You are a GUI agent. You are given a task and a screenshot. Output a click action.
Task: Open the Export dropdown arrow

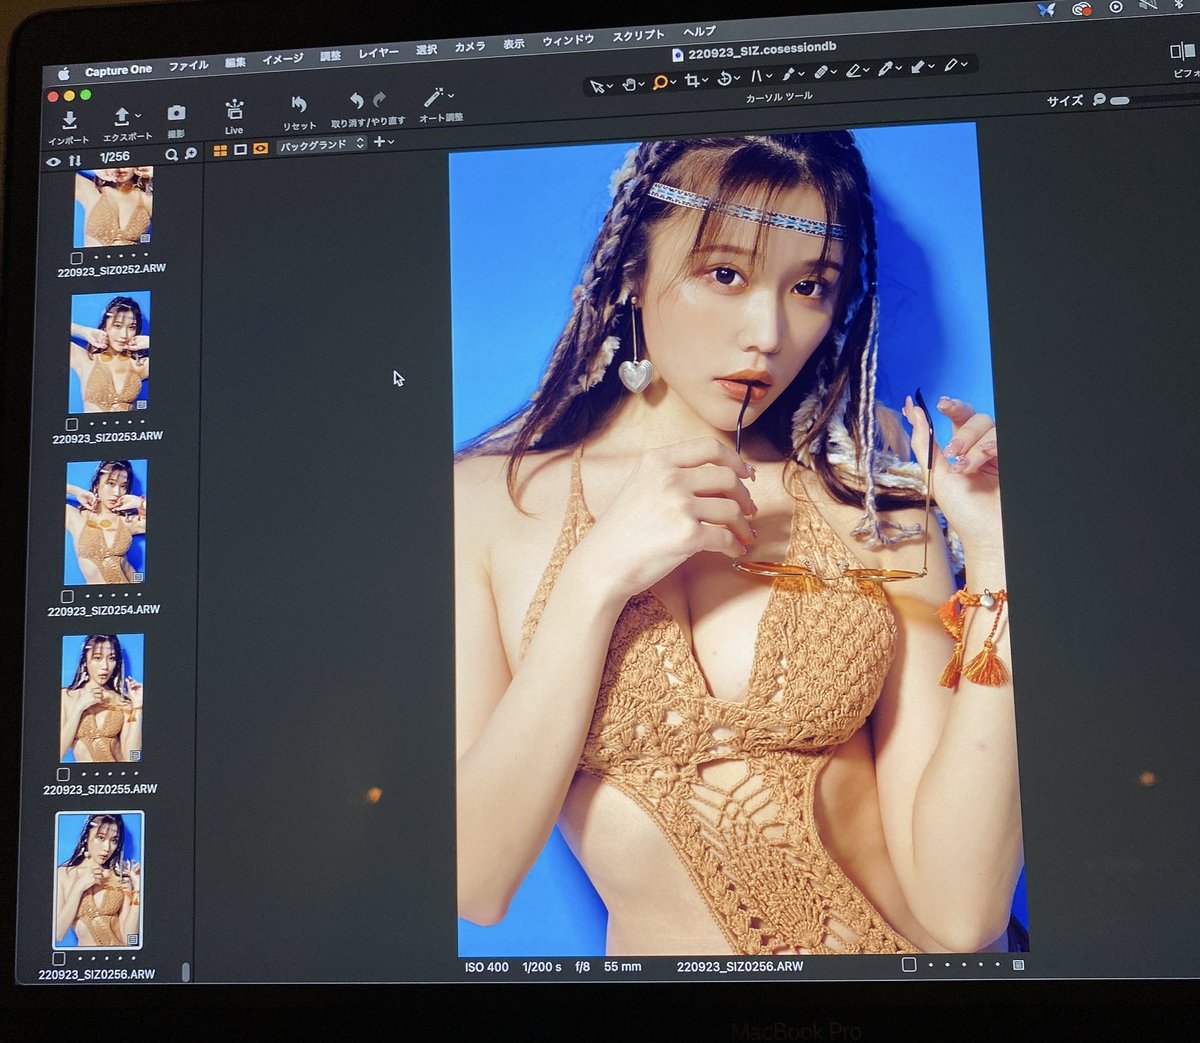coord(138,116)
